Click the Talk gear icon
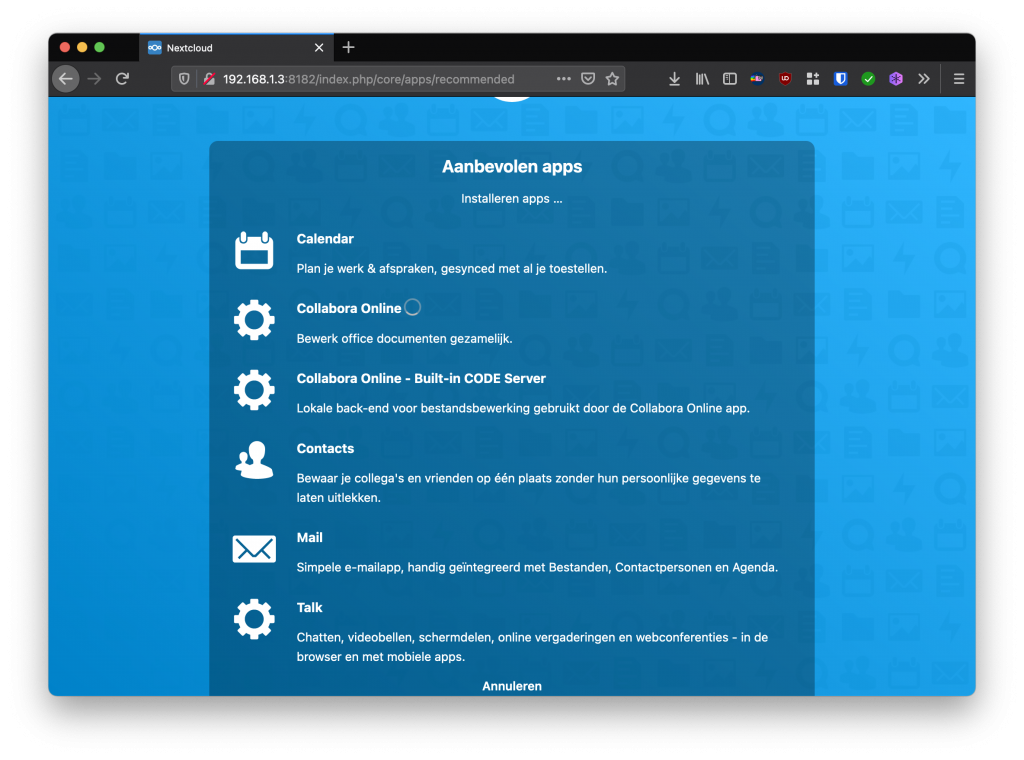This screenshot has height=760, width=1024. point(254,619)
